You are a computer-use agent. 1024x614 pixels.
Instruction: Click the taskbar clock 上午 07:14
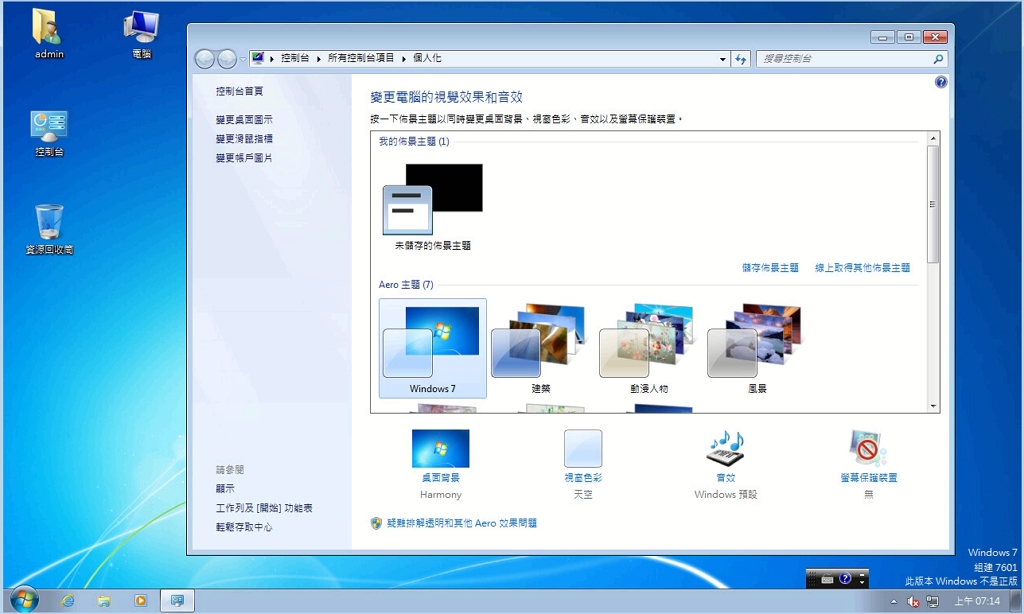point(977,601)
